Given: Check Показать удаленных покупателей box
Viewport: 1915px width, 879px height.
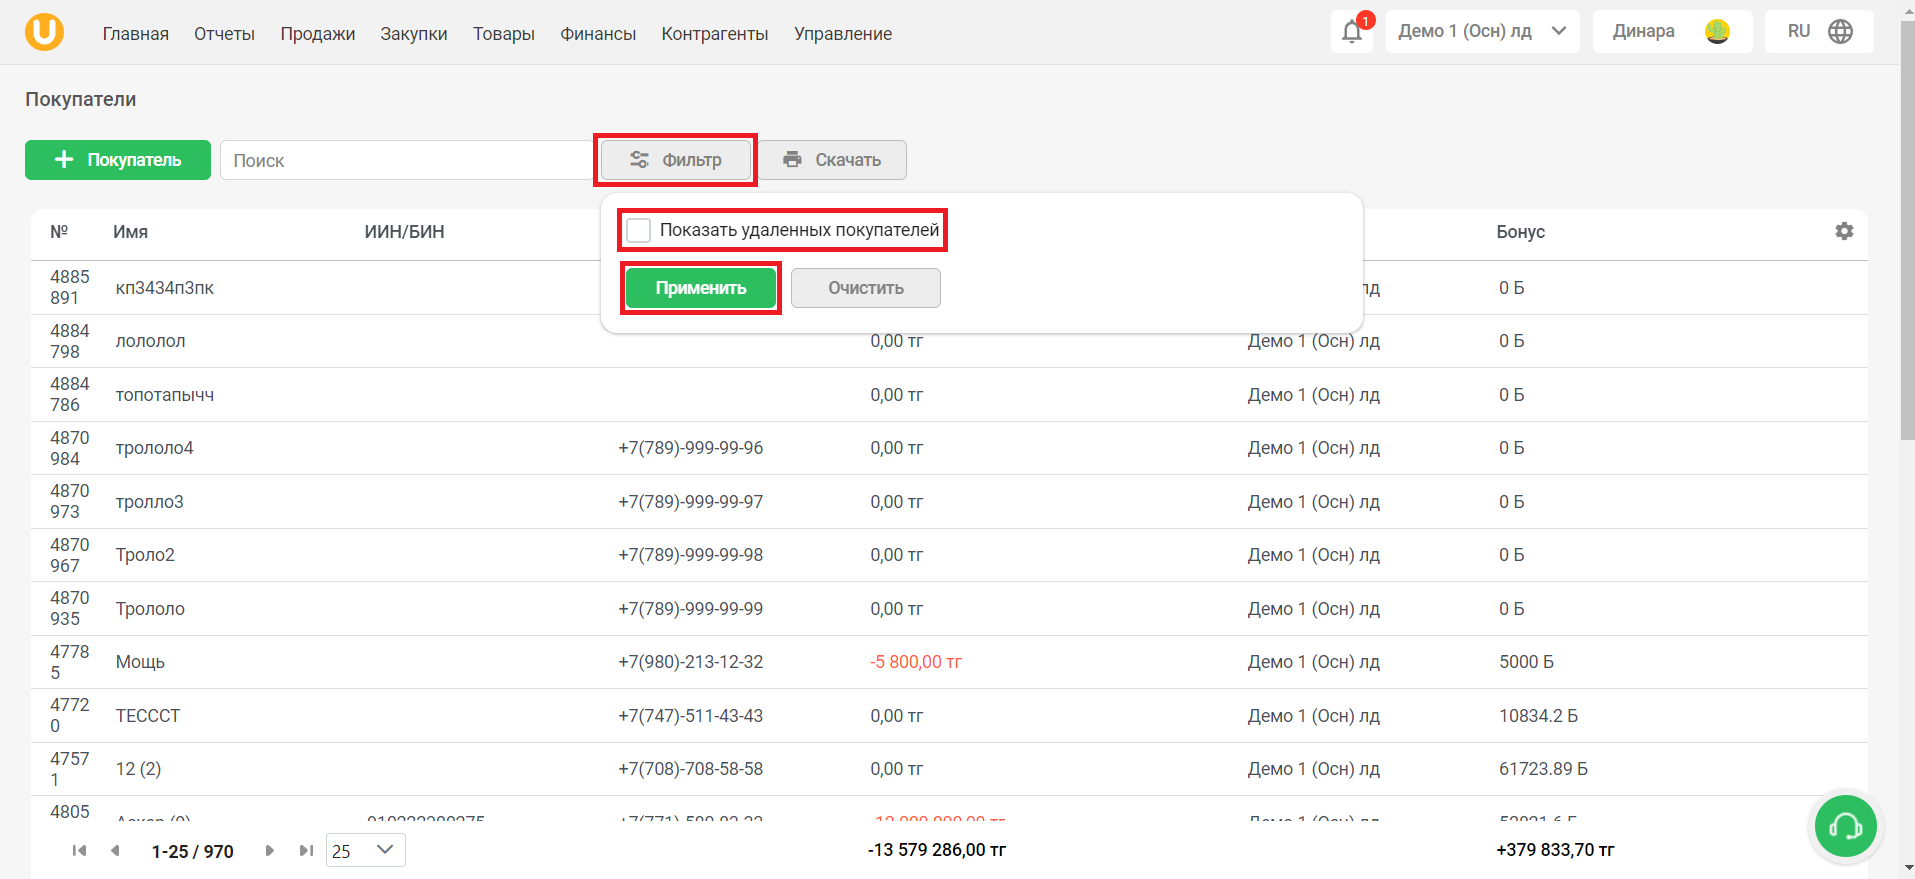Looking at the screenshot, I should 638,231.
